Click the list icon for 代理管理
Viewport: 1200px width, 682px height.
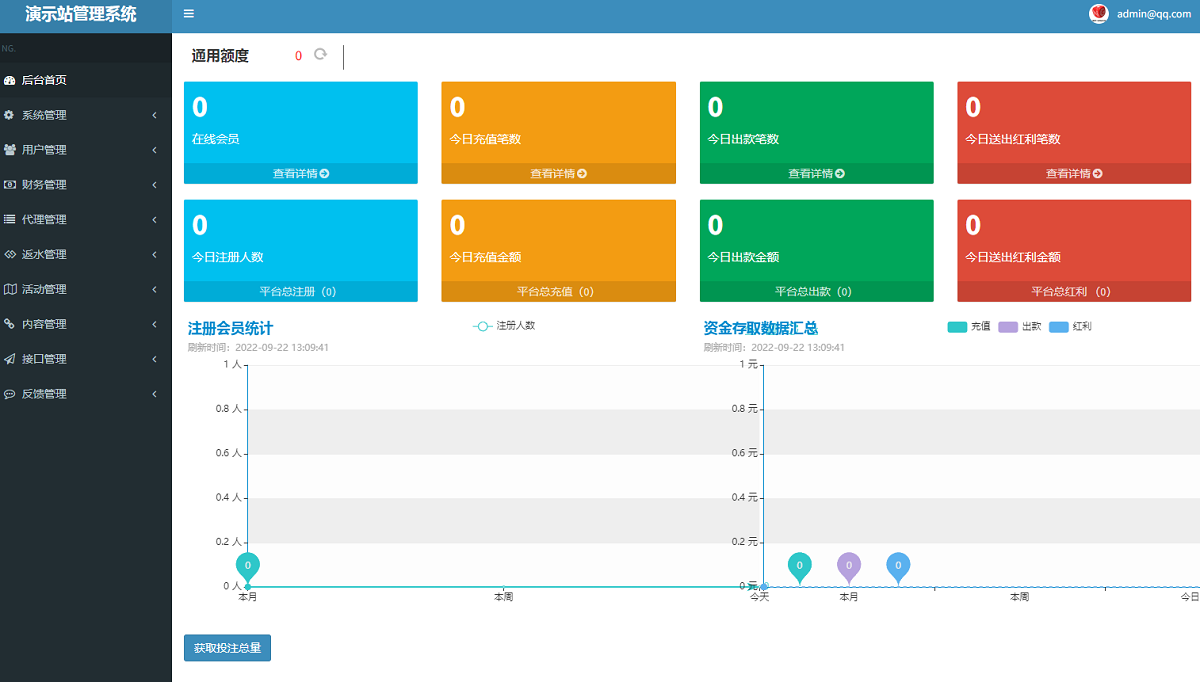pyautogui.click(x=9, y=219)
